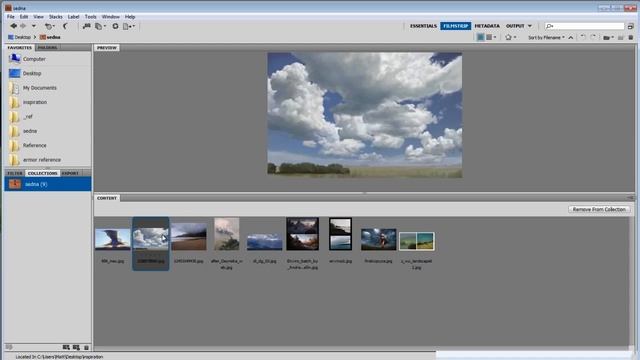Image resolution: width=640 pixels, height=360 pixels.
Task: Expand the workspace switcher dropdown arrow
Action: click(x=530, y=26)
